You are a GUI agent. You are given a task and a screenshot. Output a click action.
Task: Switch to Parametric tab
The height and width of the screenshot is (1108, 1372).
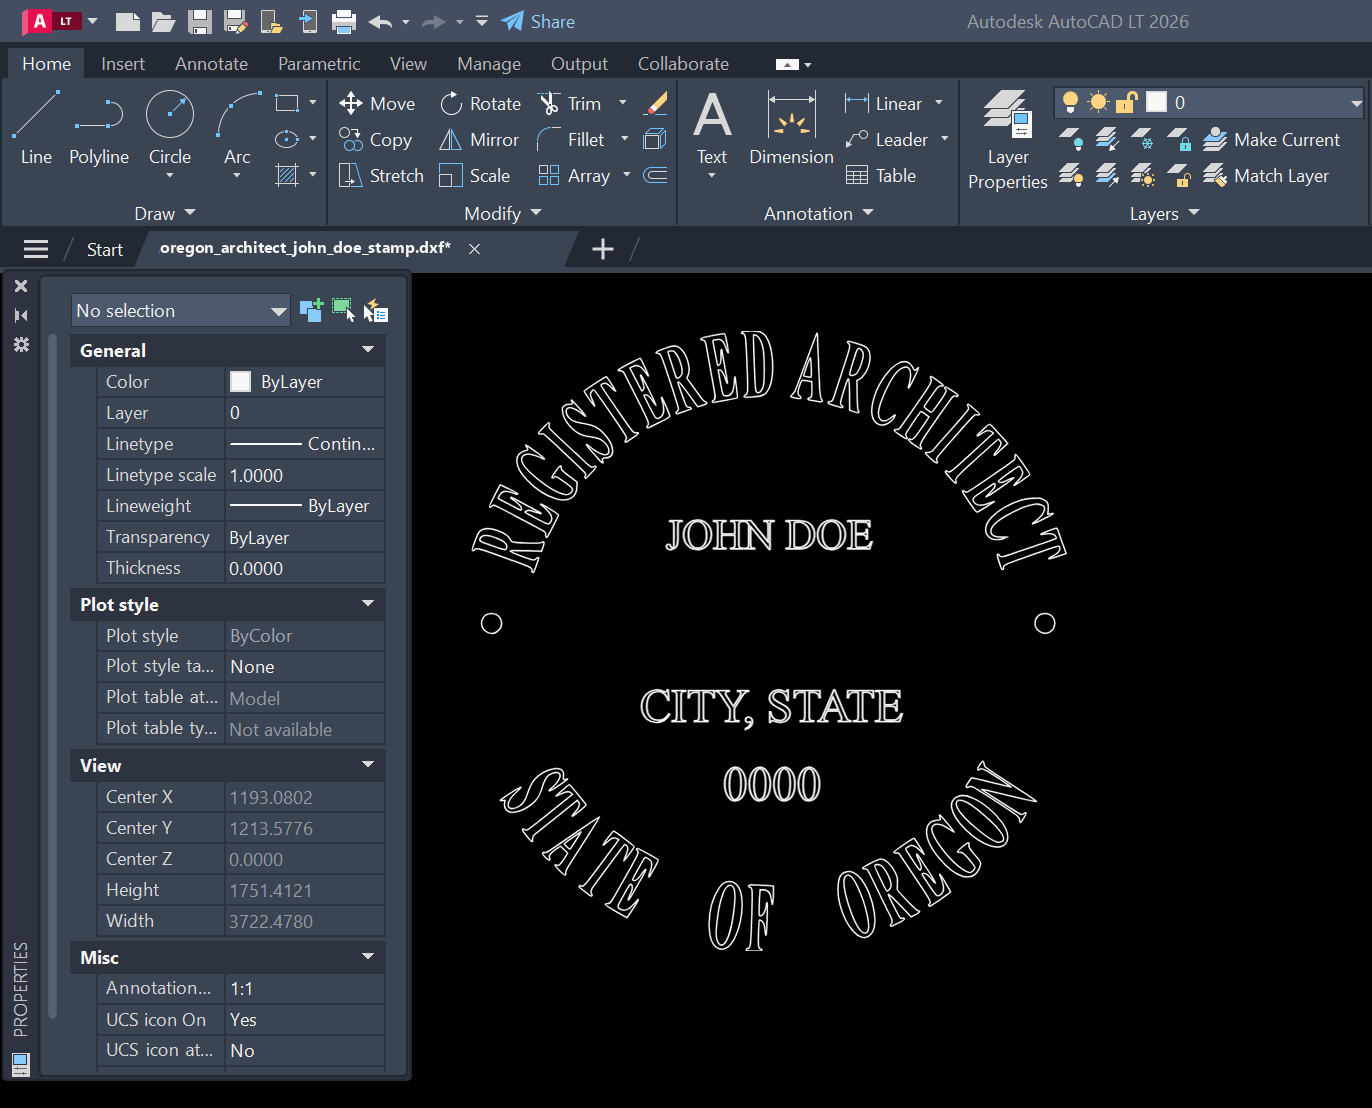coord(319,63)
